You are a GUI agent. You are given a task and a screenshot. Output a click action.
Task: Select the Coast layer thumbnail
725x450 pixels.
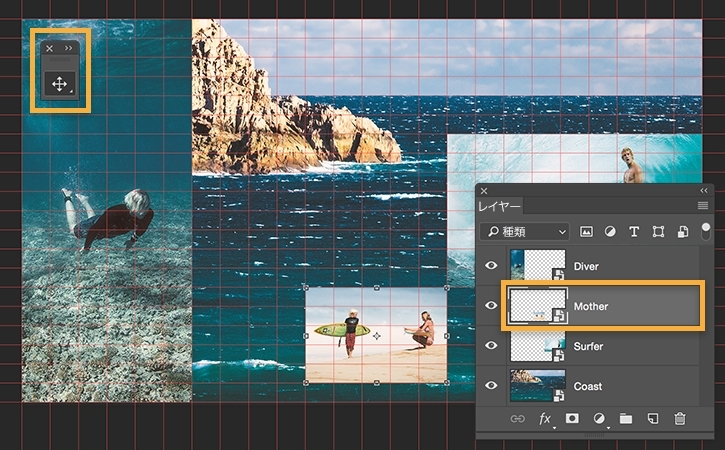(x=538, y=385)
